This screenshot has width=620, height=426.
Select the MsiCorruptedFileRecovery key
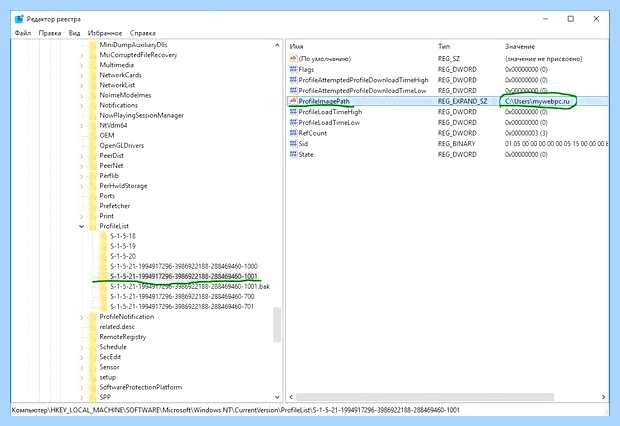click(x=138, y=55)
